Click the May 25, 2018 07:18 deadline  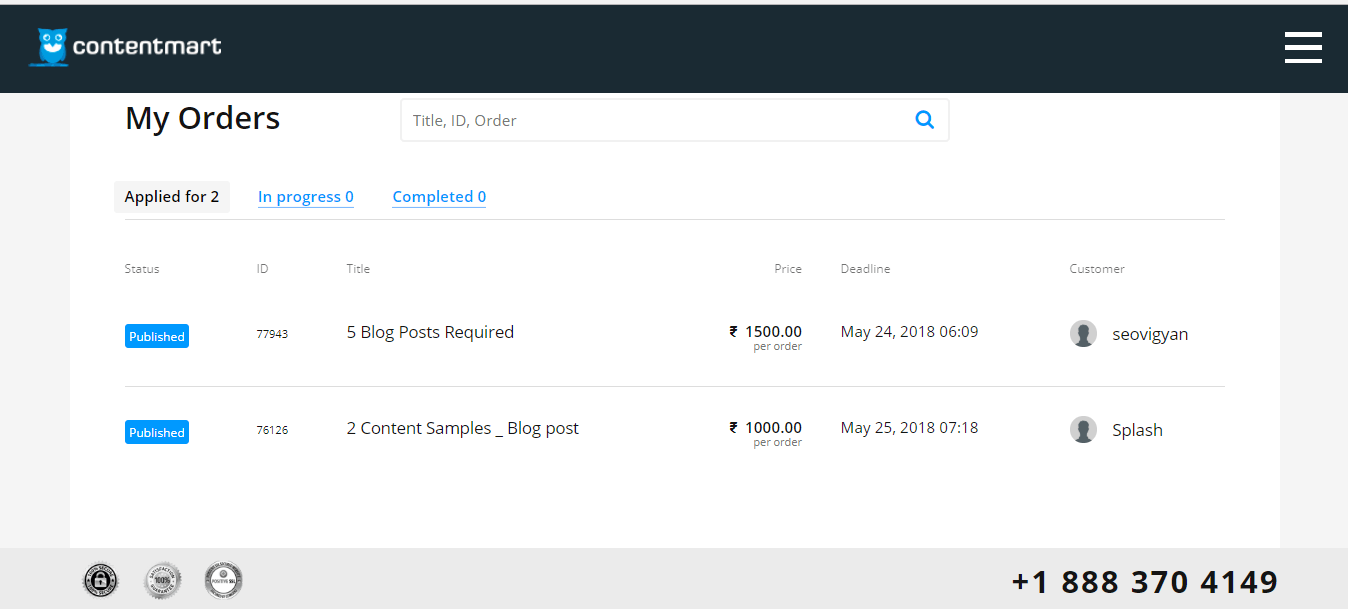click(909, 428)
